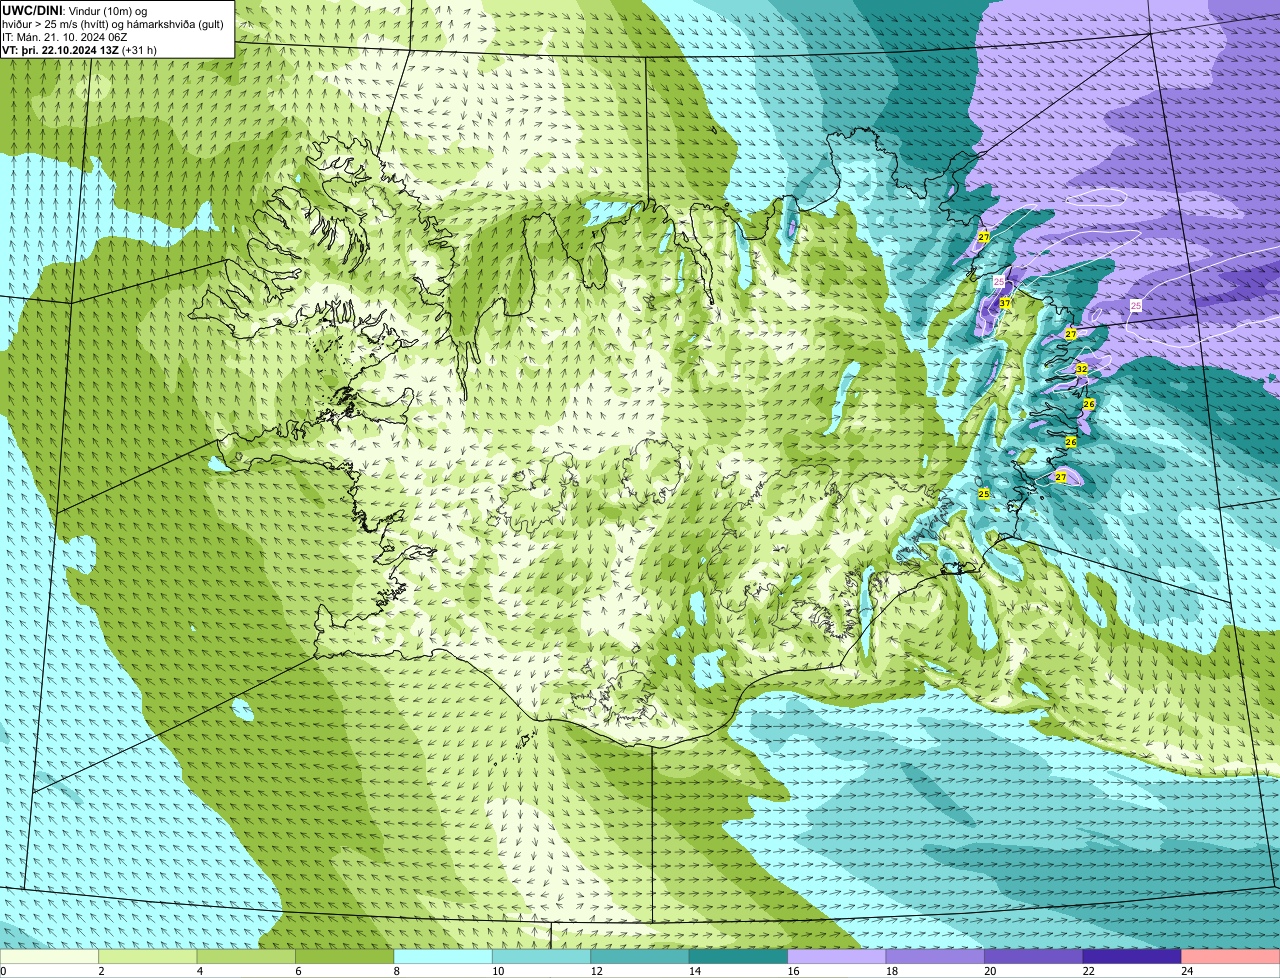Screen dimensions: 1280x978
Task: Click the 22–24 m/s dark indigo legend swatch
Action: [x=1132, y=956]
